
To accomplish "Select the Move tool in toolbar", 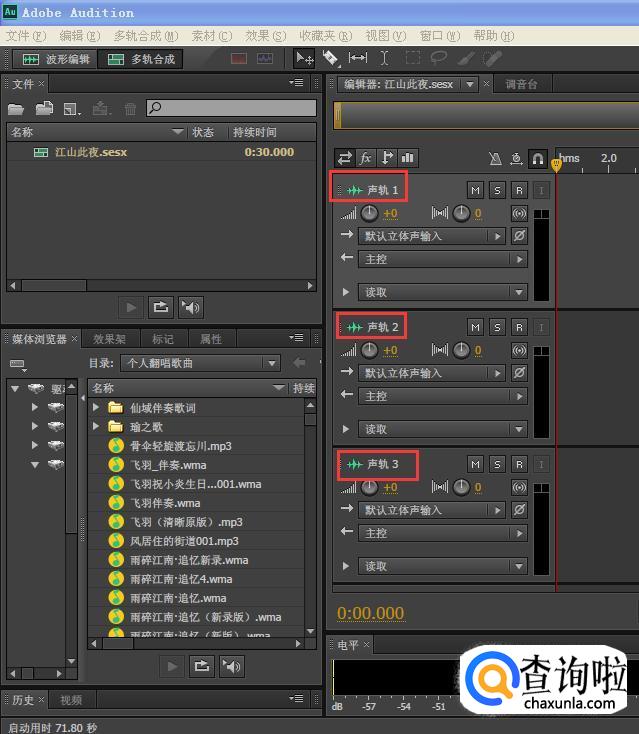I will tap(305, 59).
